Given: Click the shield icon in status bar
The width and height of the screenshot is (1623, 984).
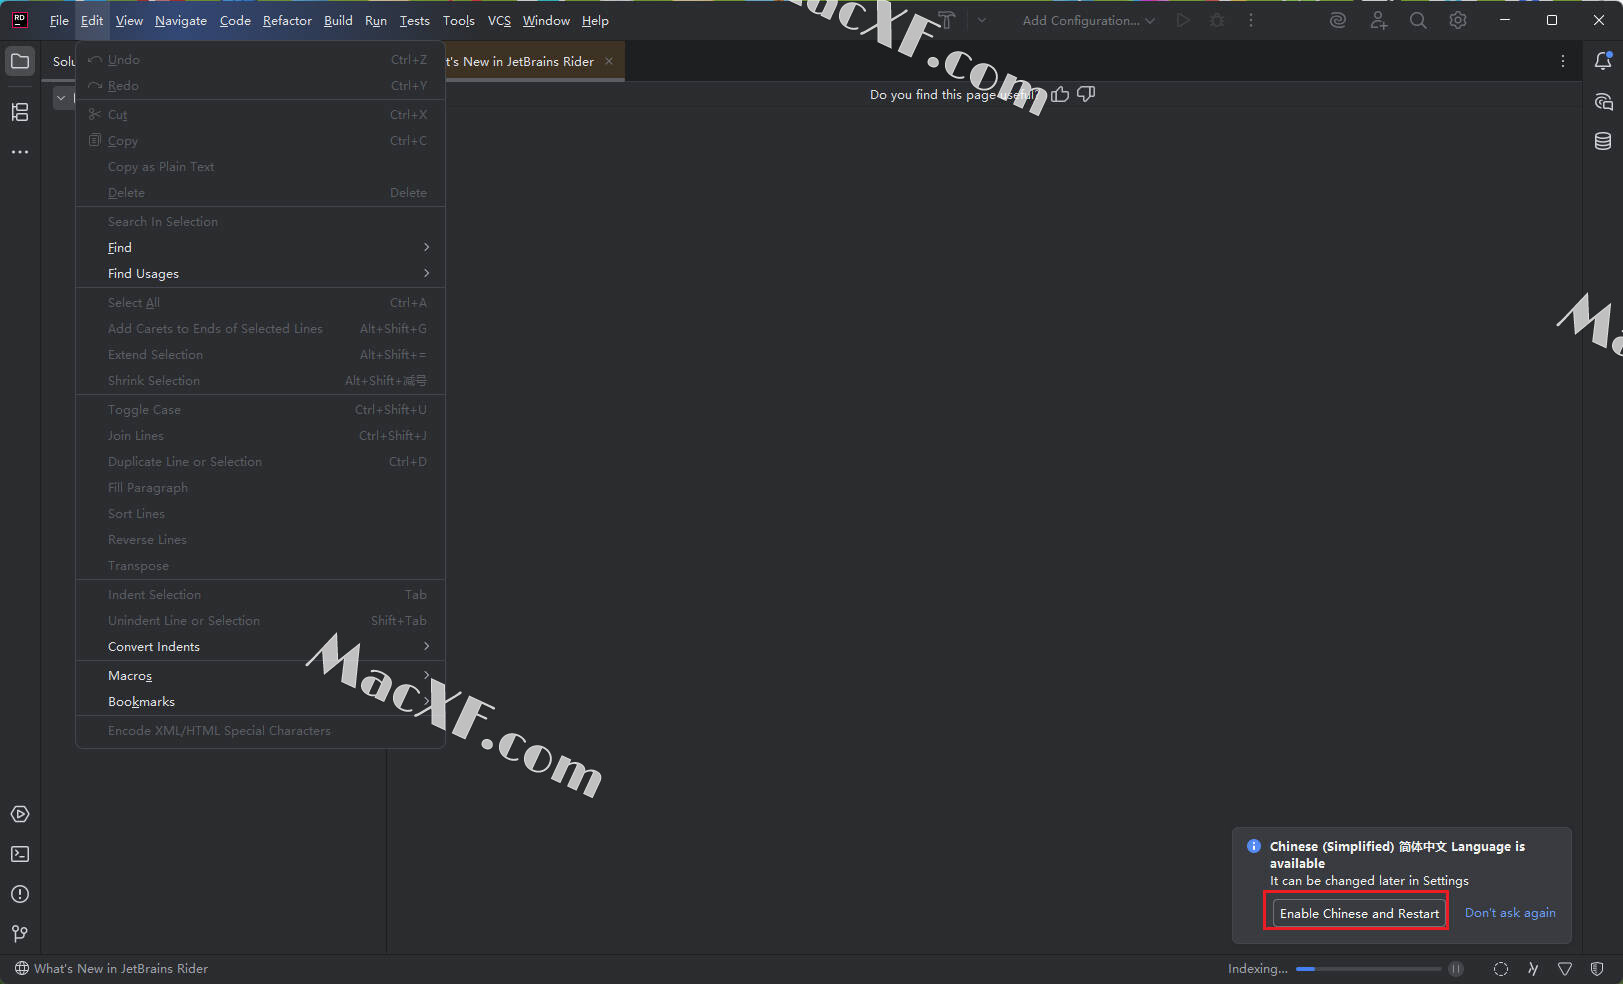Looking at the screenshot, I should (1597, 969).
